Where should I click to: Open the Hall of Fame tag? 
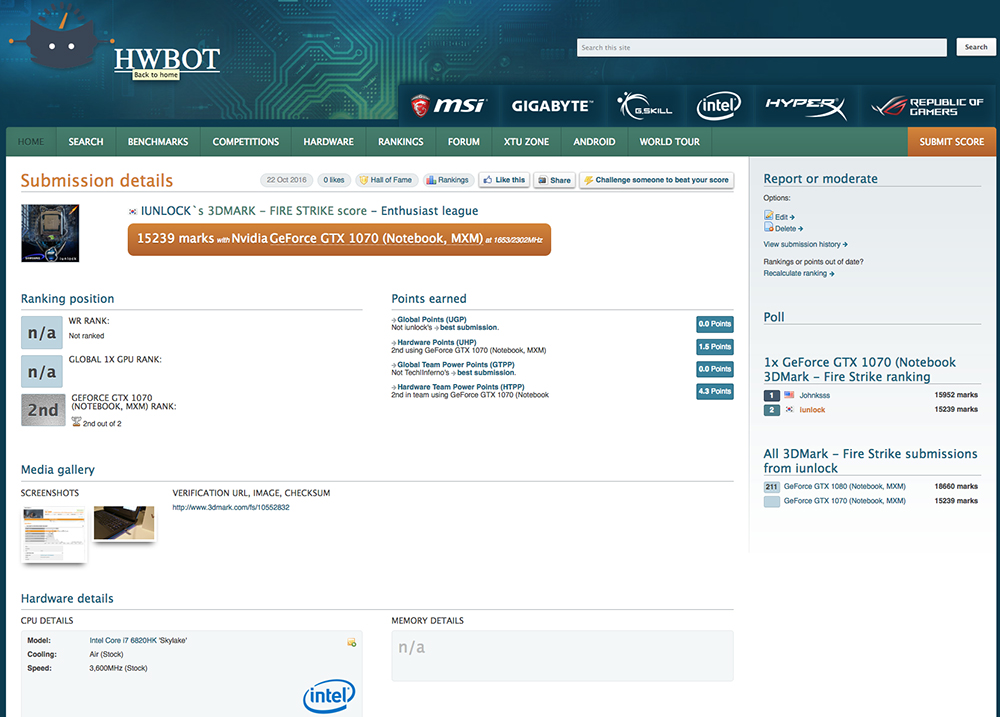click(x=386, y=180)
